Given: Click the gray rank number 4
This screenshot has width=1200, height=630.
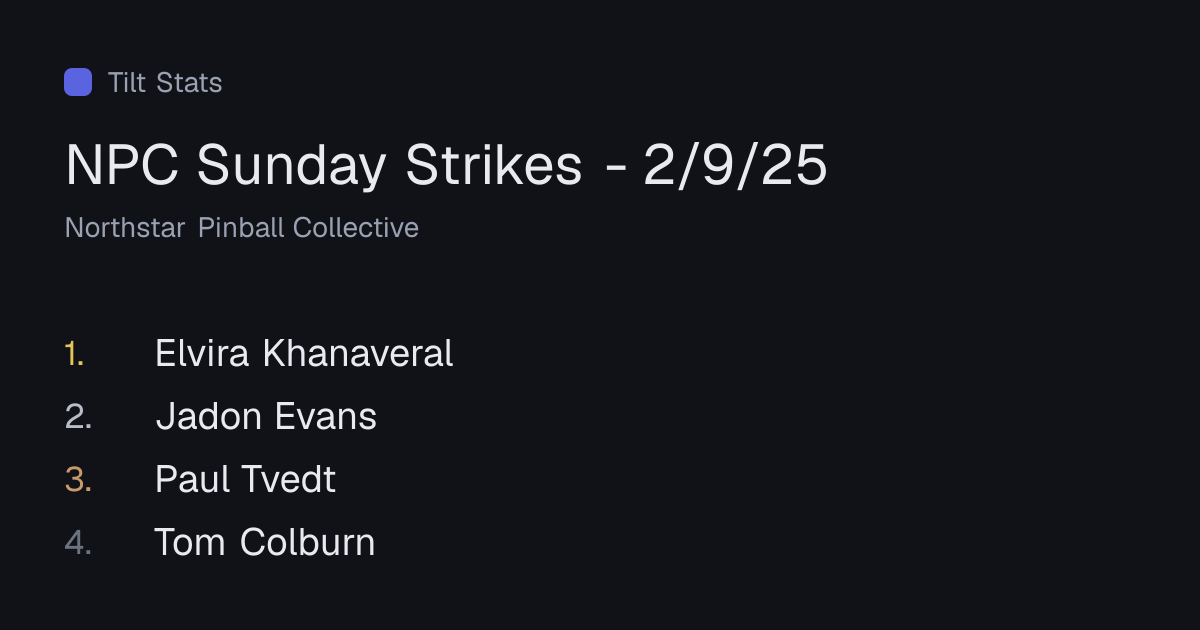Looking at the screenshot, I should point(78,542).
